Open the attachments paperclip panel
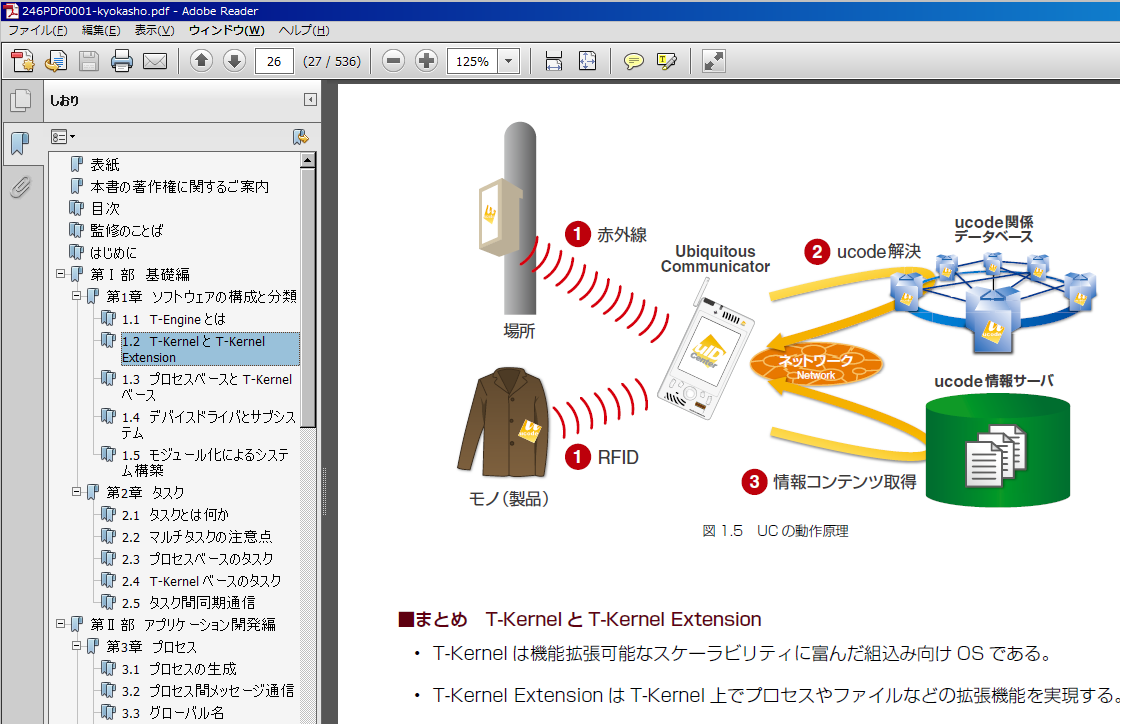 click(x=21, y=187)
